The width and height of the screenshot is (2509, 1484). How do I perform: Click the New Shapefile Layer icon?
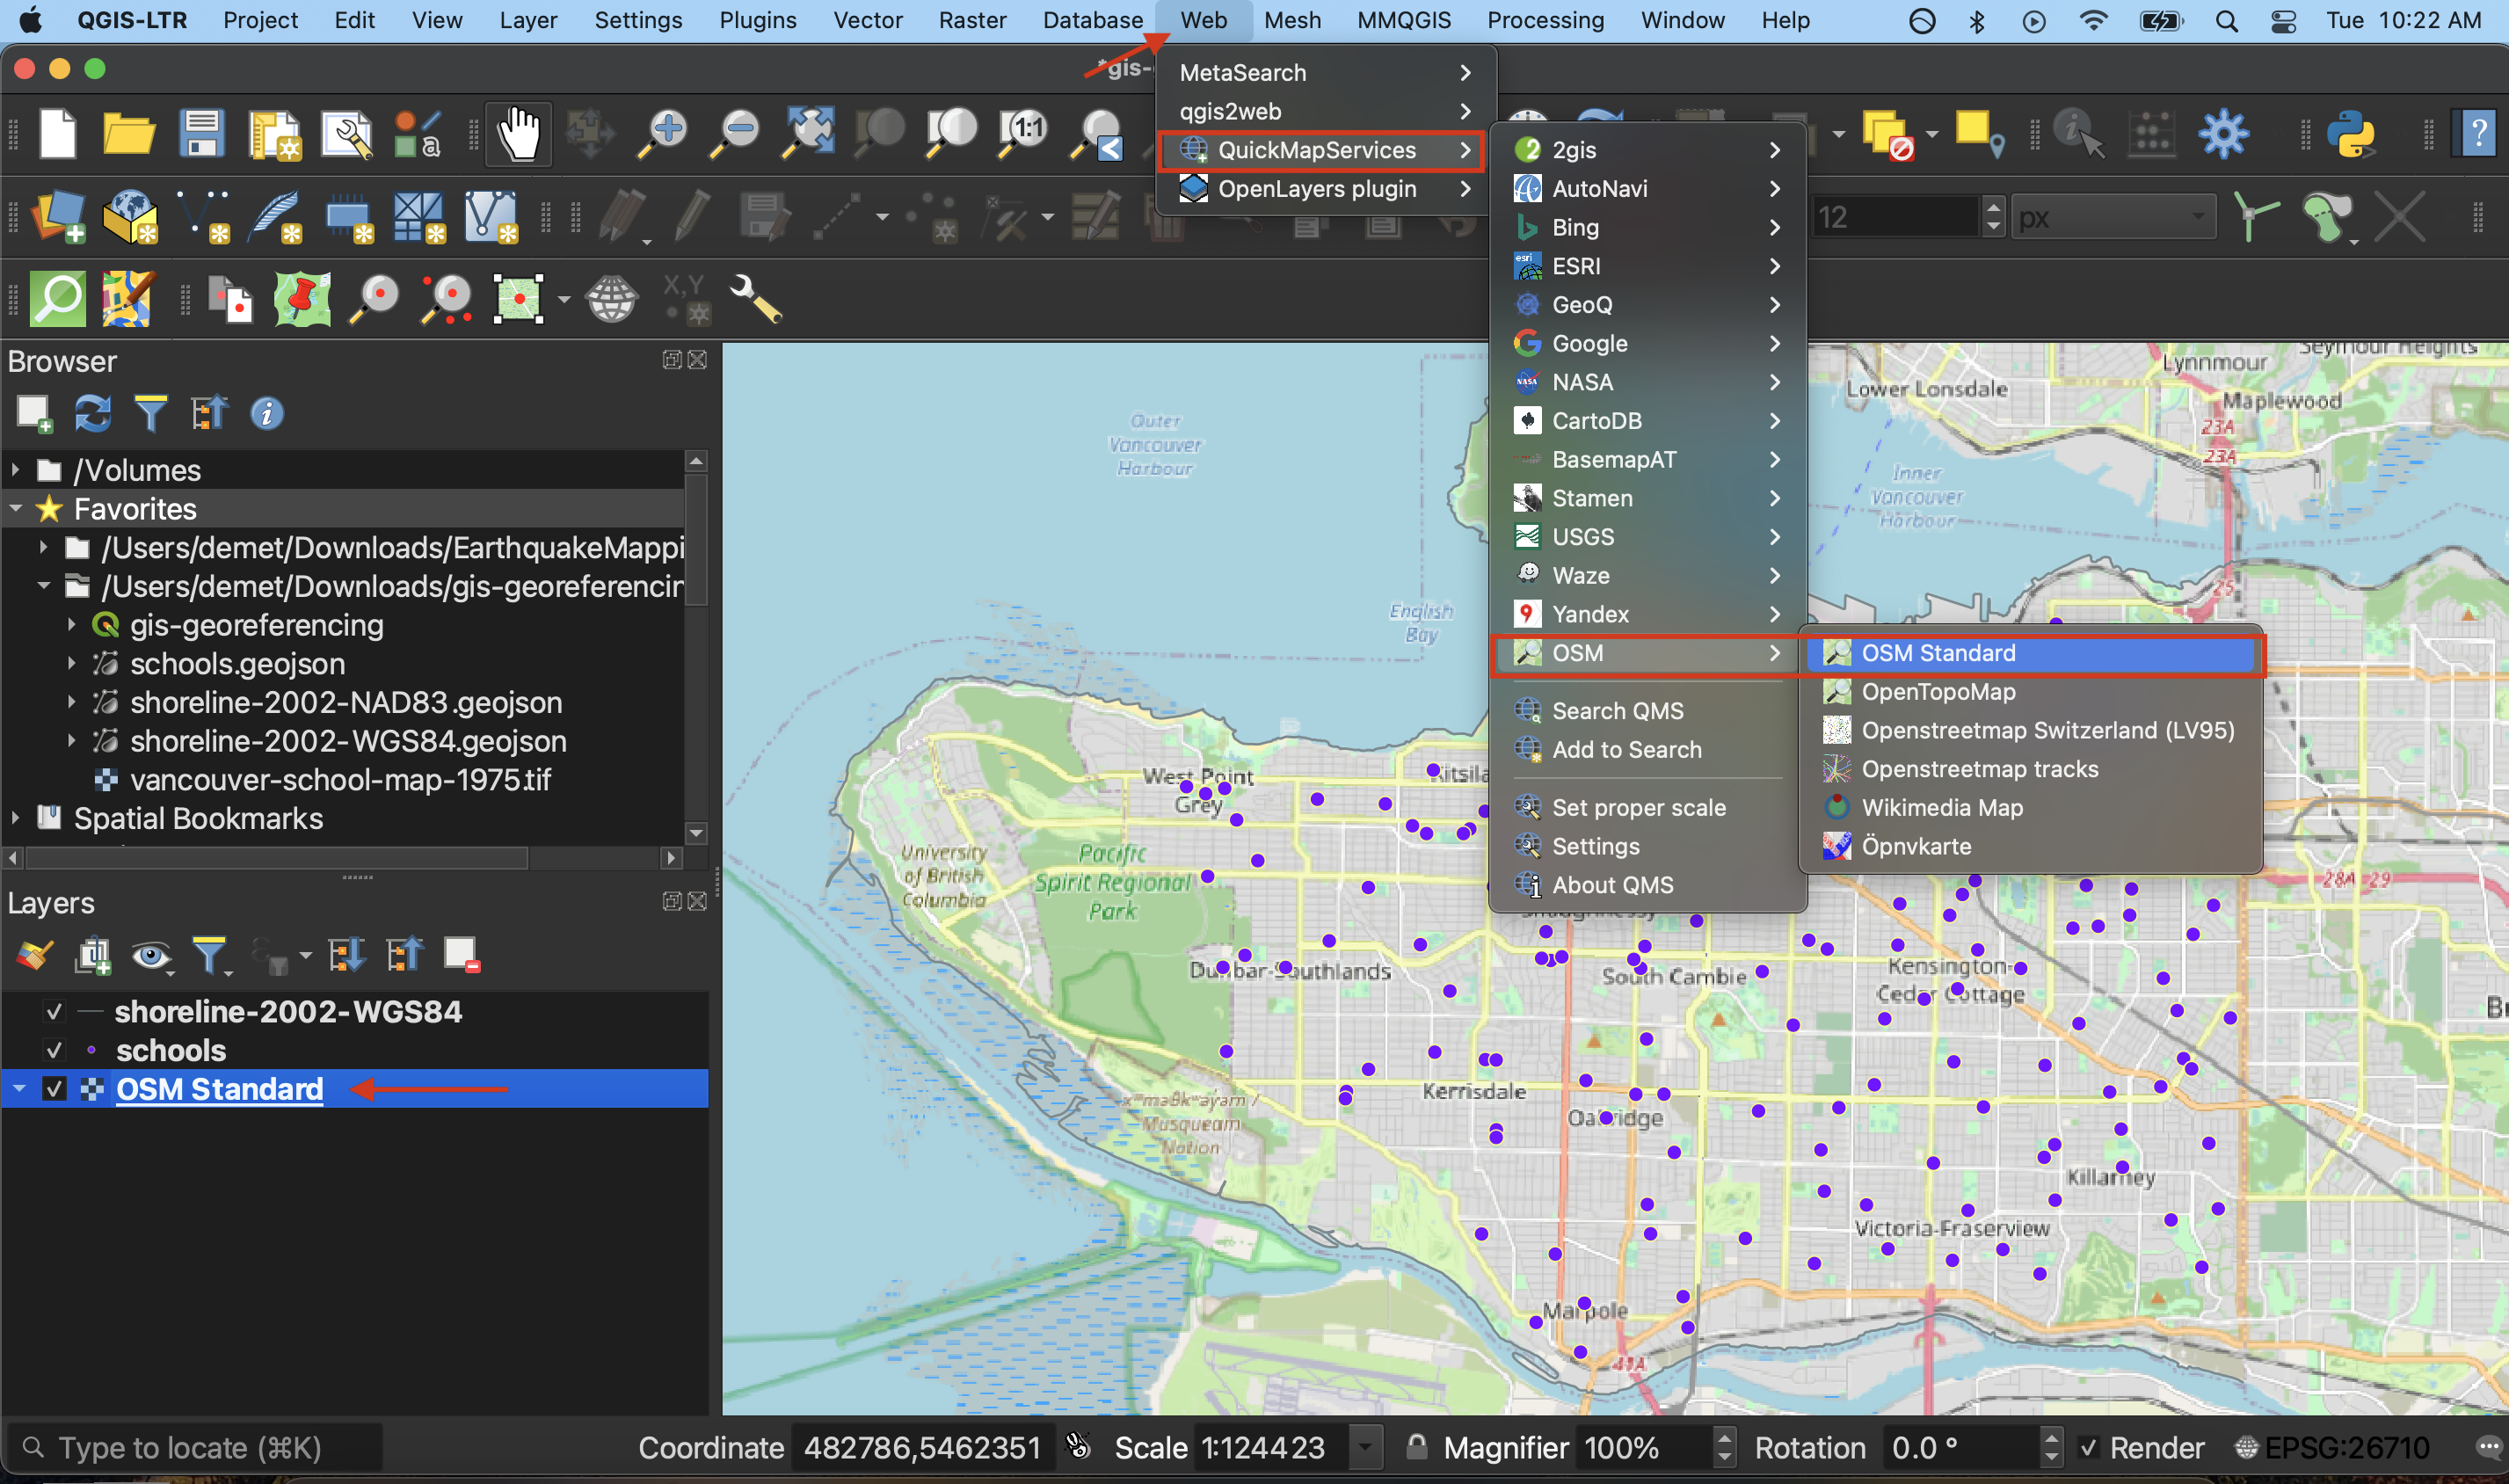coord(203,218)
